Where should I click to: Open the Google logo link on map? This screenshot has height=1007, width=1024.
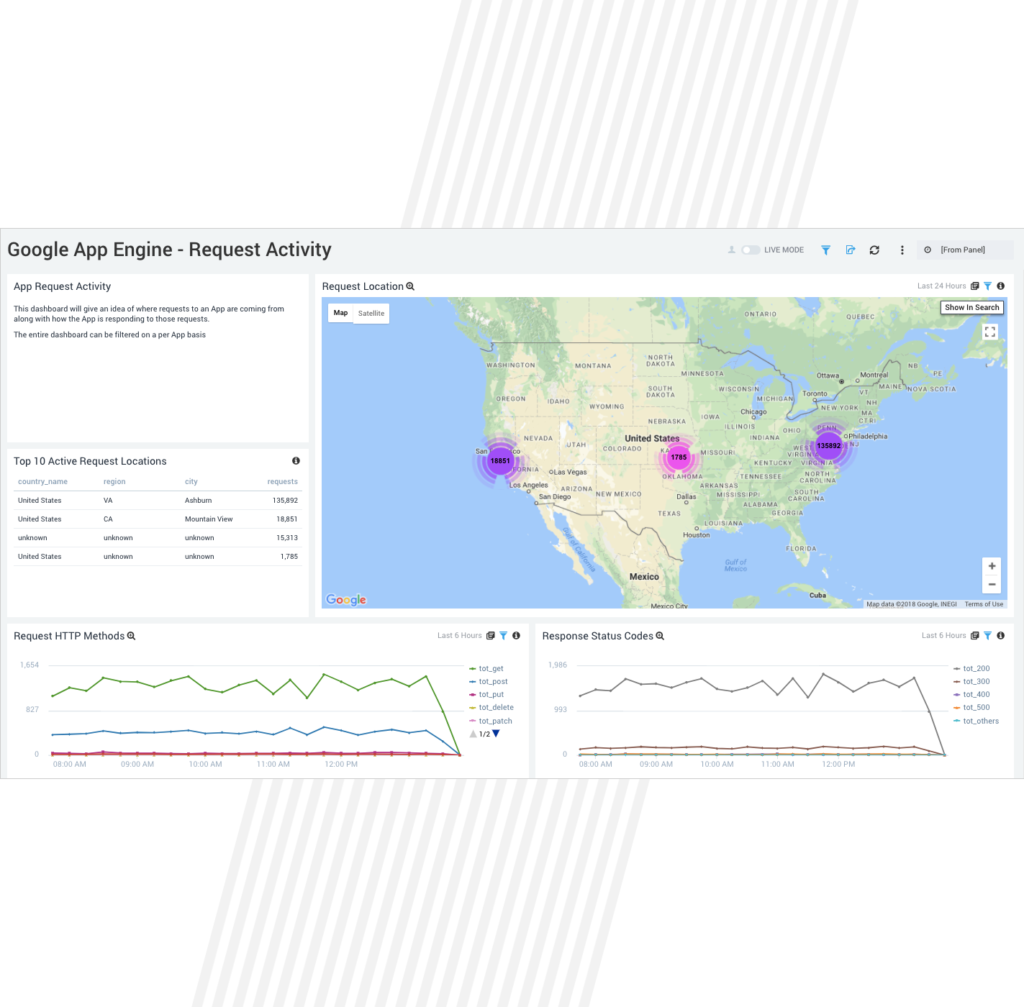346,599
